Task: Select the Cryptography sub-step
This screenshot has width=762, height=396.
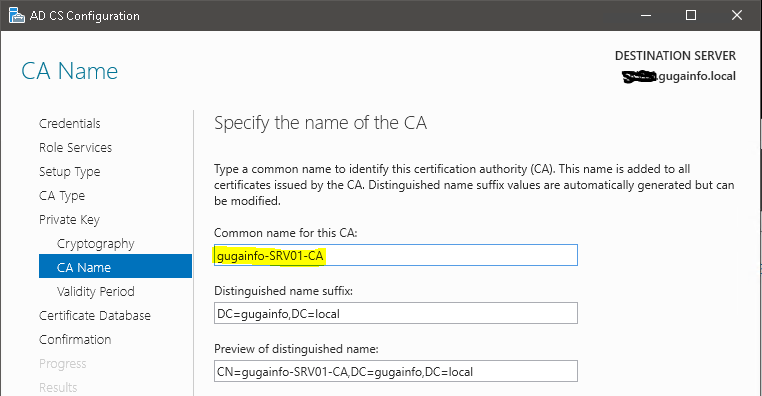Action: pyautogui.click(x=95, y=244)
